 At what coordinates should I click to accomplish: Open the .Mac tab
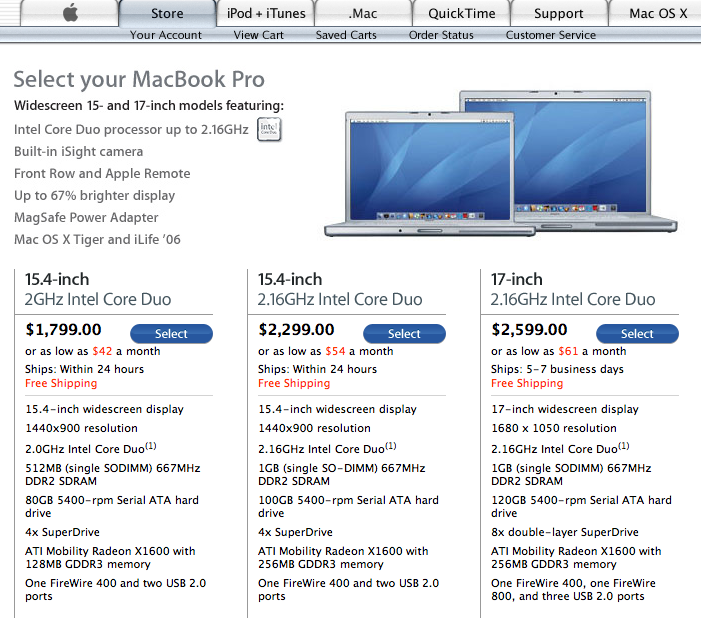coord(363,13)
